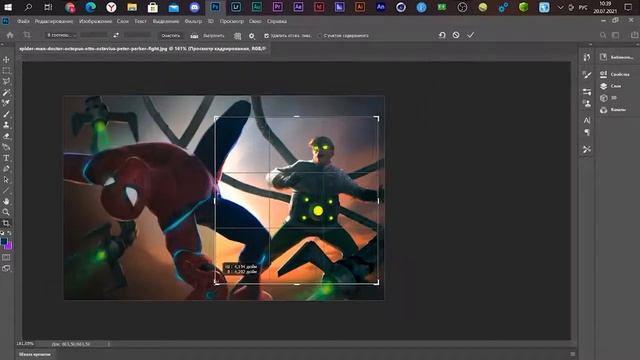Open the Слои menu

123,21
